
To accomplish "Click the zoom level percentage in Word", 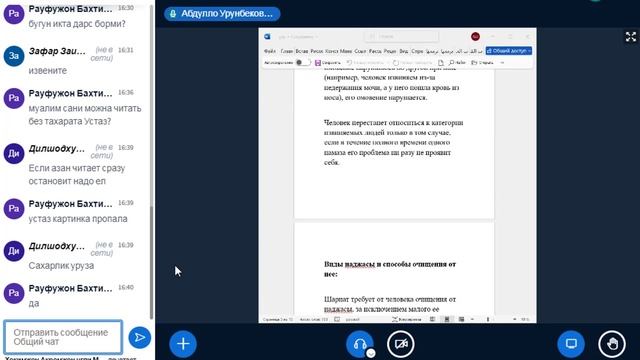I will point(524,319).
